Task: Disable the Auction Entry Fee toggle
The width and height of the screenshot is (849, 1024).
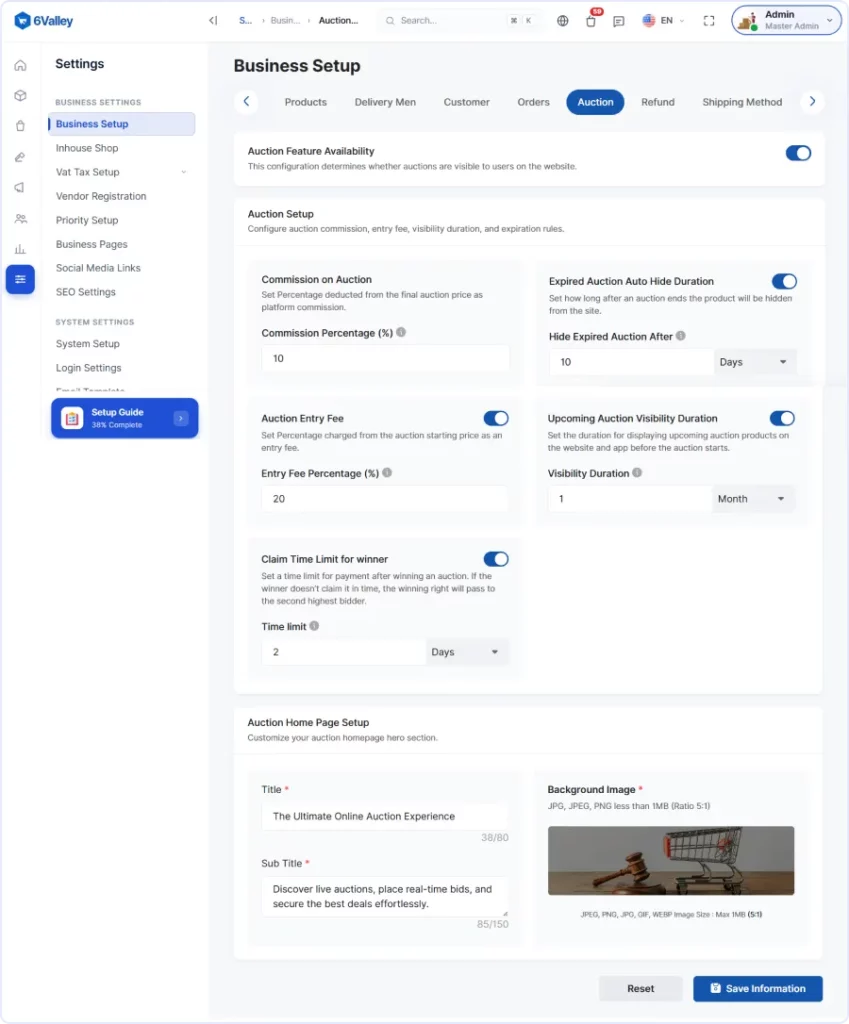Action: tap(496, 418)
